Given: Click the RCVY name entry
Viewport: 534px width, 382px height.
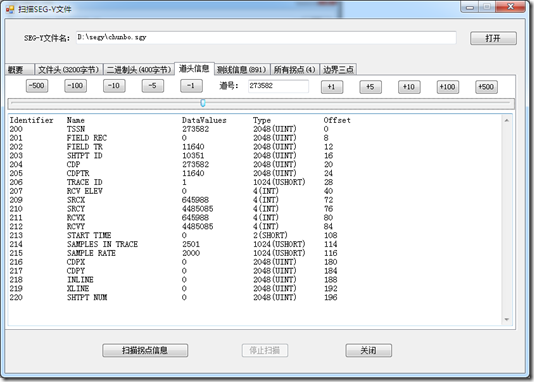Looking at the screenshot, I should (x=76, y=226).
